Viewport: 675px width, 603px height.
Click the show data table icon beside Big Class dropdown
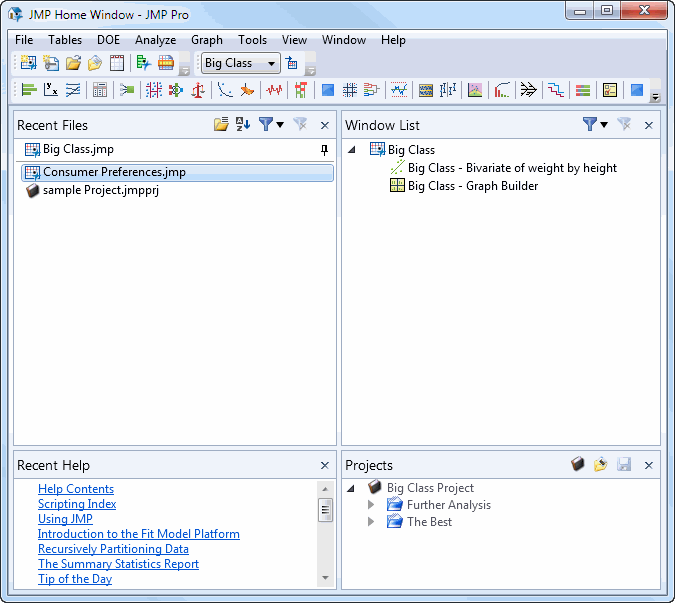coord(292,63)
